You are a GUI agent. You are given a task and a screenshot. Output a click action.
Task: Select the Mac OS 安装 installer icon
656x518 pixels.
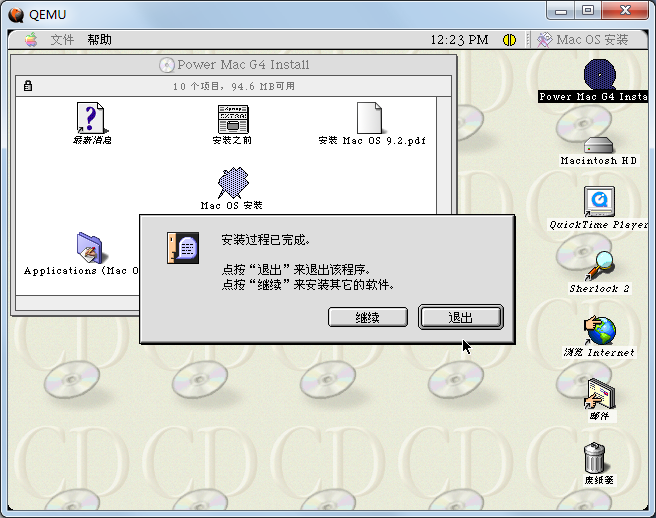(x=233, y=183)
